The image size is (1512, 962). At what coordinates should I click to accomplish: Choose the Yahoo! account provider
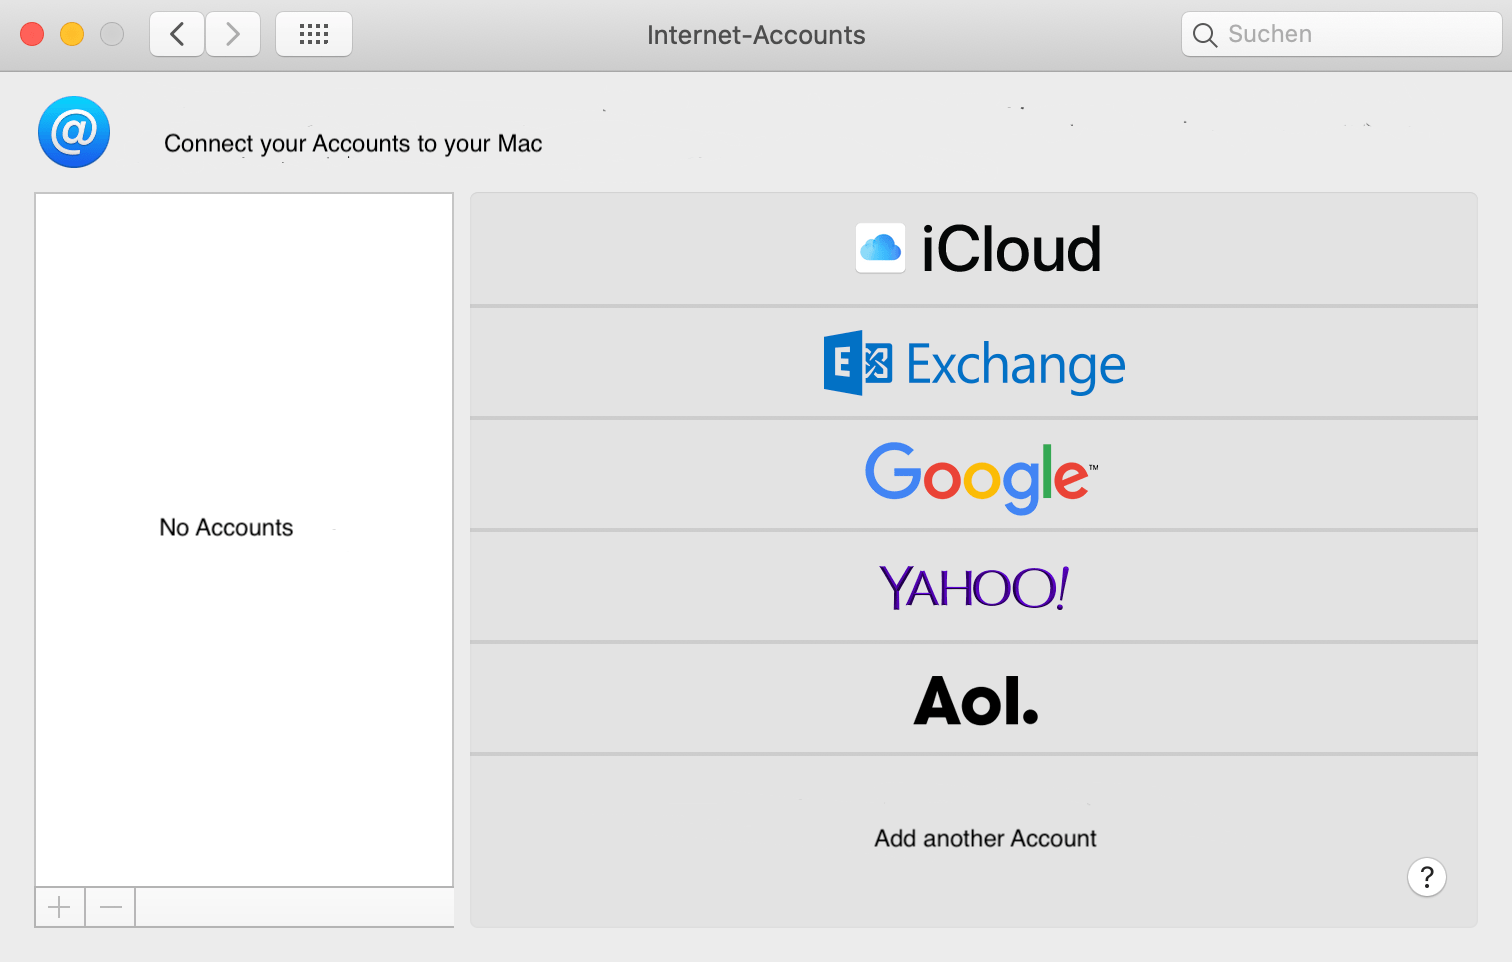[x=974, y=587]
